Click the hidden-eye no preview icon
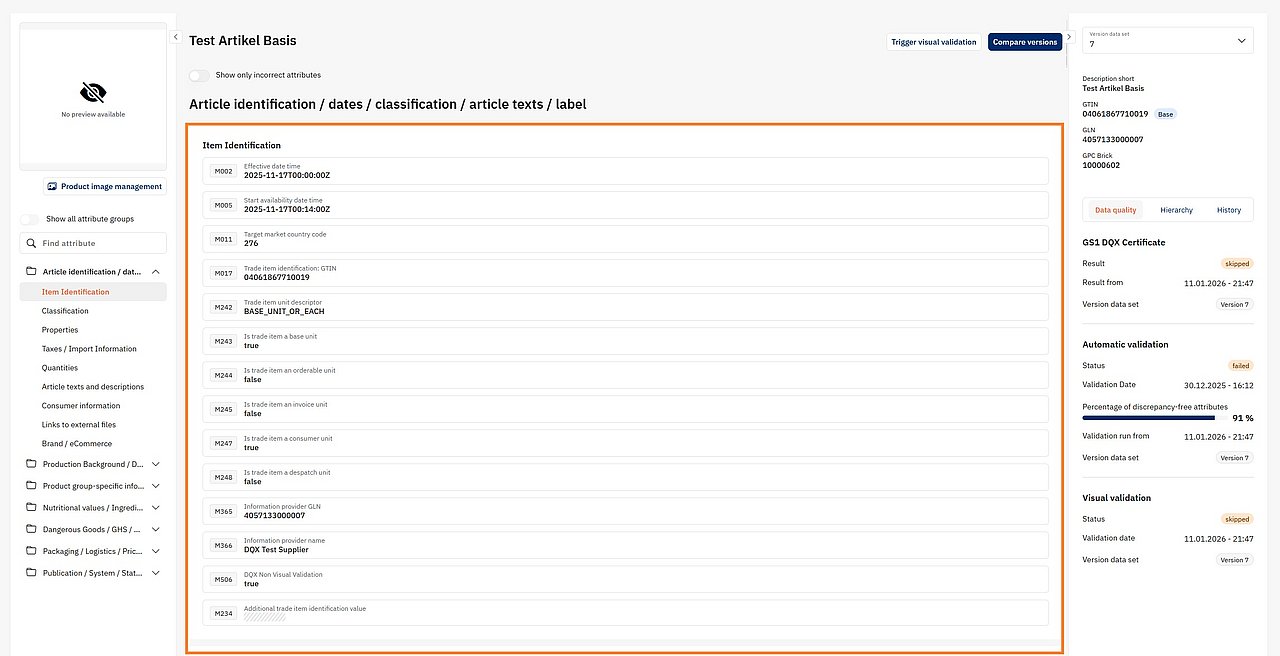The image size is (1280, 656). pos(93,93)
